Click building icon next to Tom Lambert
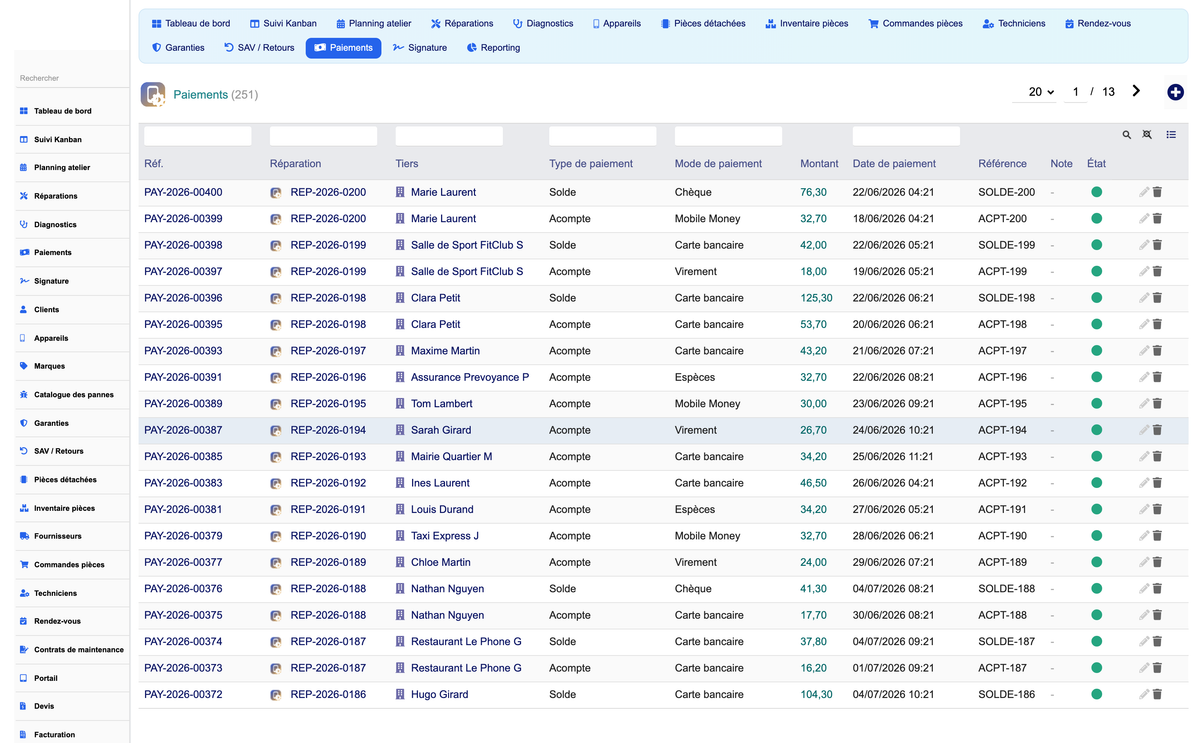1200x743 pixels. pos(400,404)
